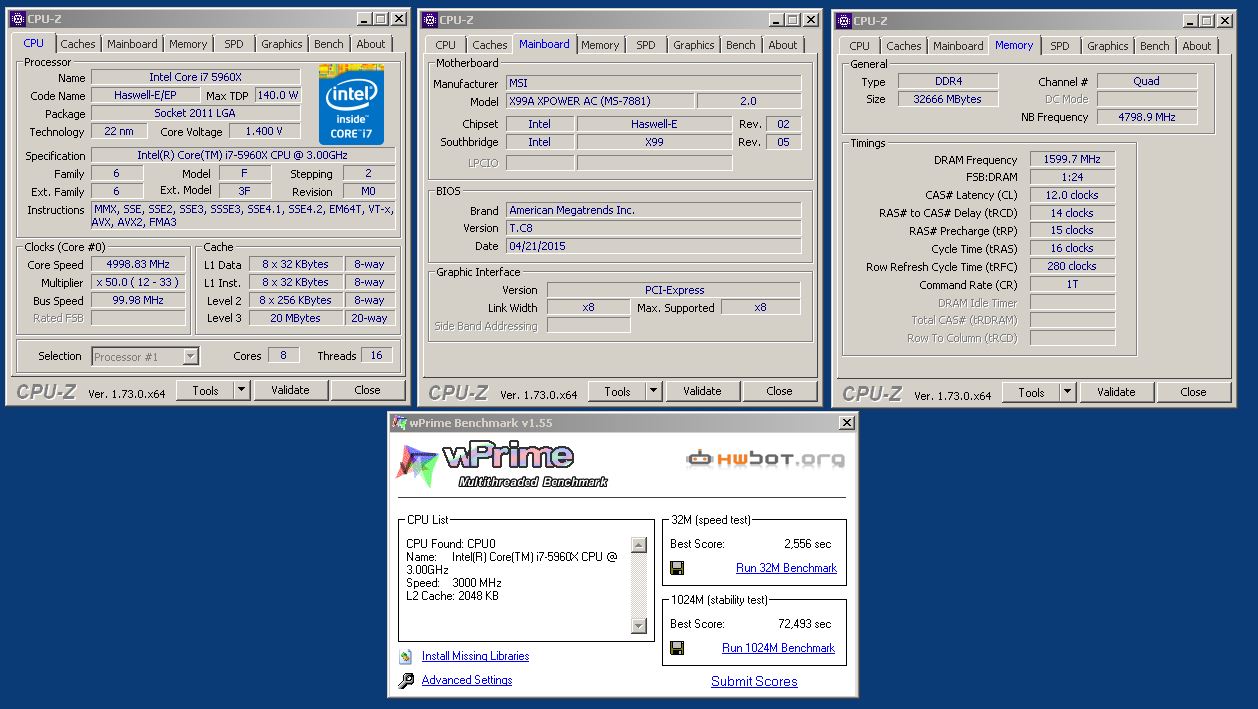Select the Bench tab in the right CPU-Z window
This screenshot has width=1258, height=709.
pos(1154,46)
